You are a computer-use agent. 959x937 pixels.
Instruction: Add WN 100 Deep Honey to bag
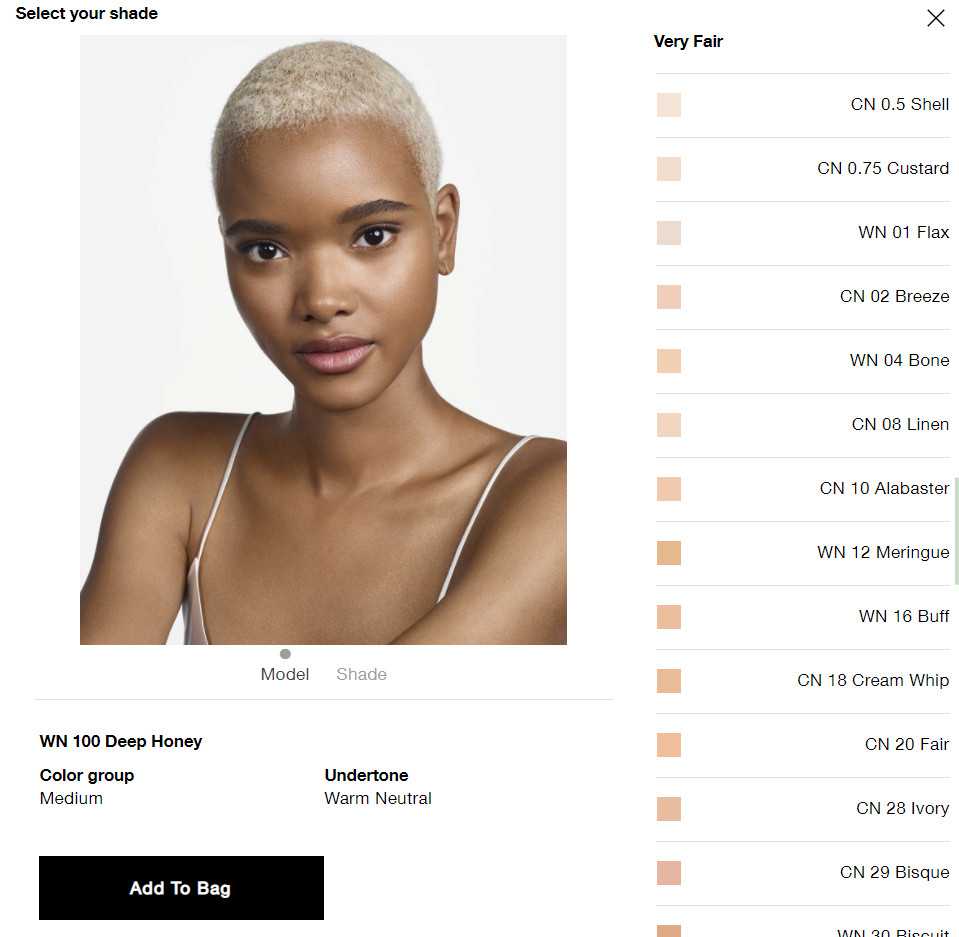(x=181, y=887)
